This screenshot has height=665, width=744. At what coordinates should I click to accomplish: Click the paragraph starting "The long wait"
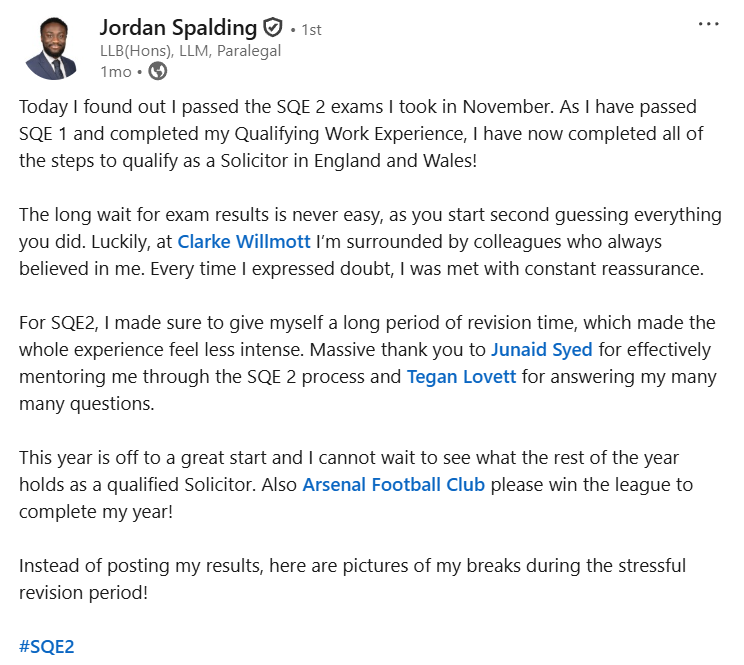tap(360, 241)
